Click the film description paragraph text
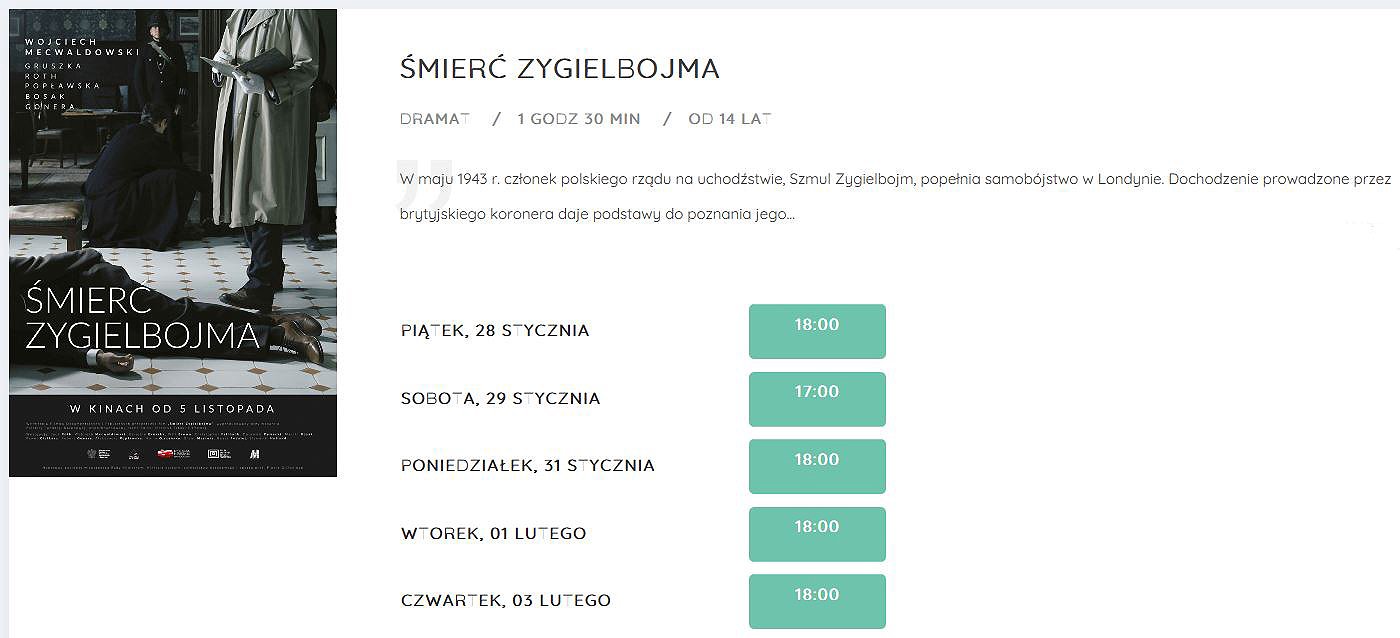This screenshot has height=638, width=1400. coord(895,197)
